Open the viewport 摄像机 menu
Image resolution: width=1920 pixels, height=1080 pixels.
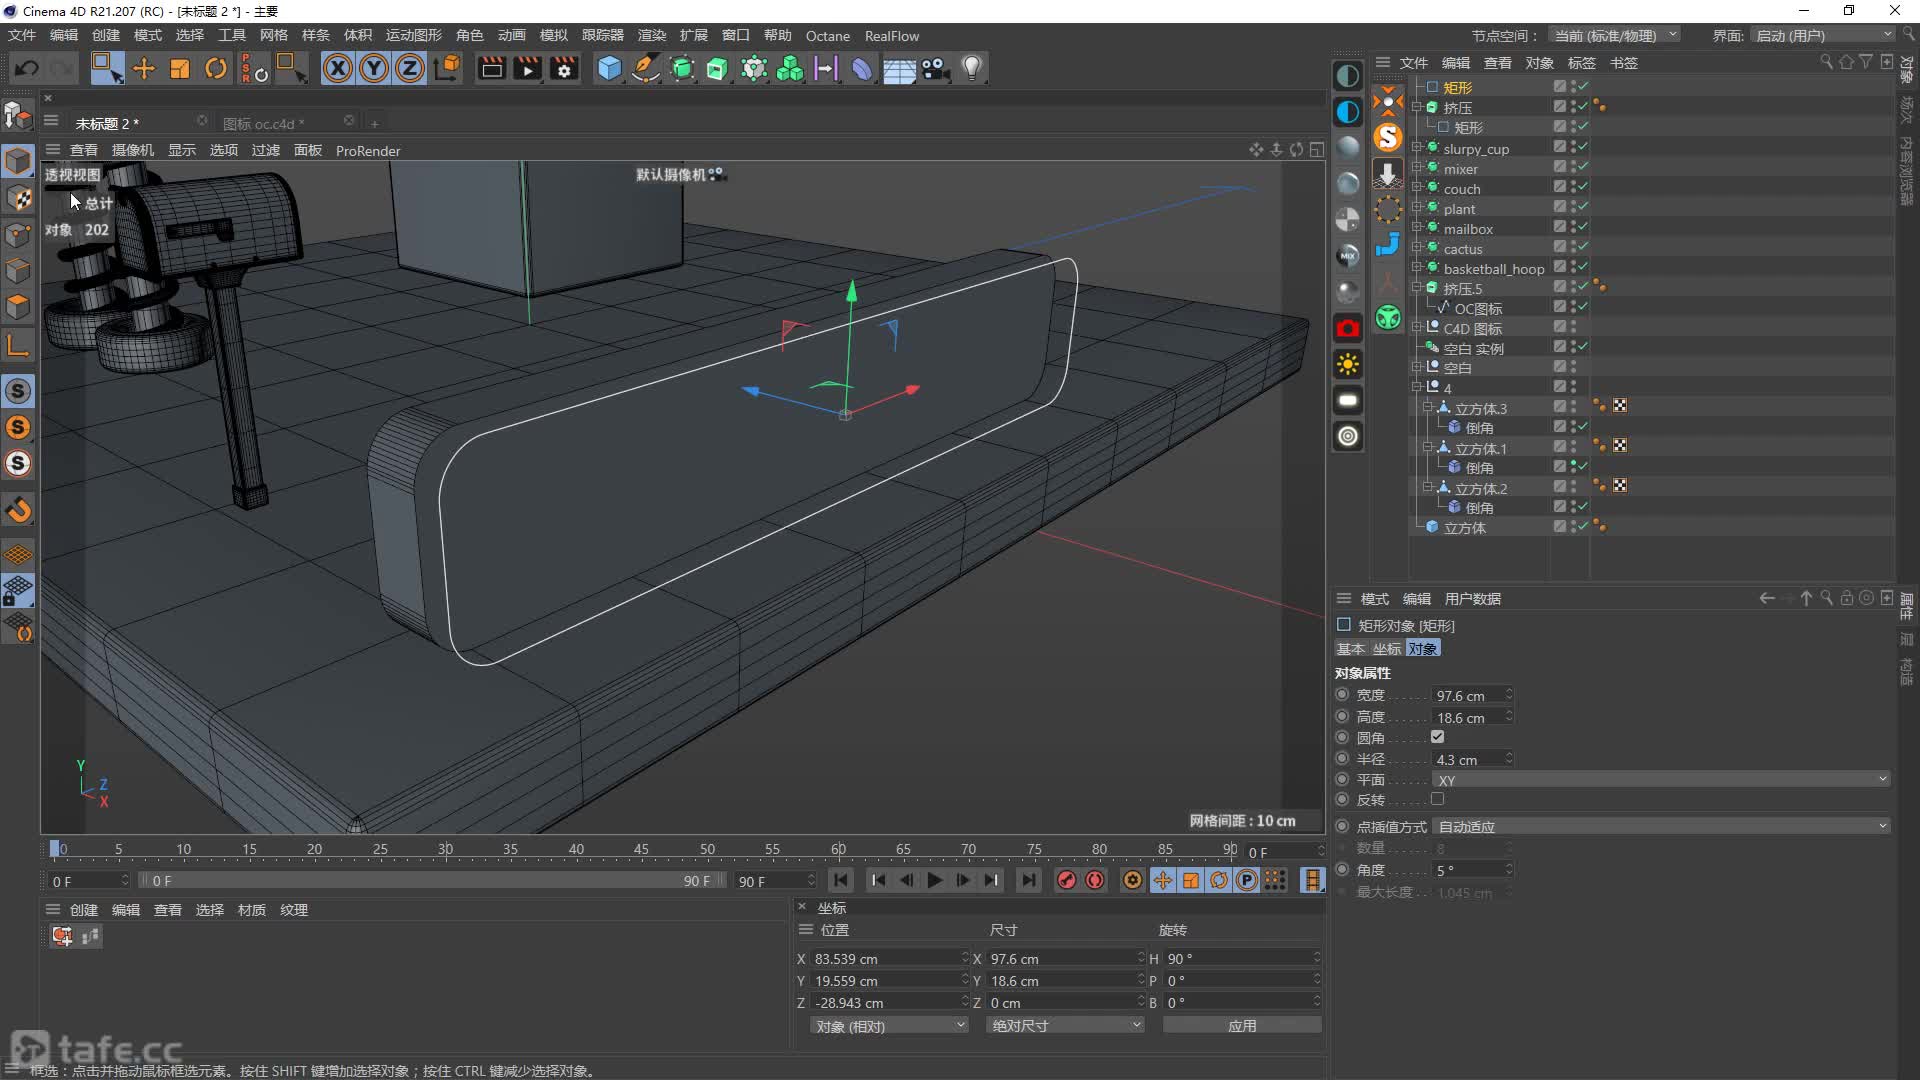pos(133,150)
